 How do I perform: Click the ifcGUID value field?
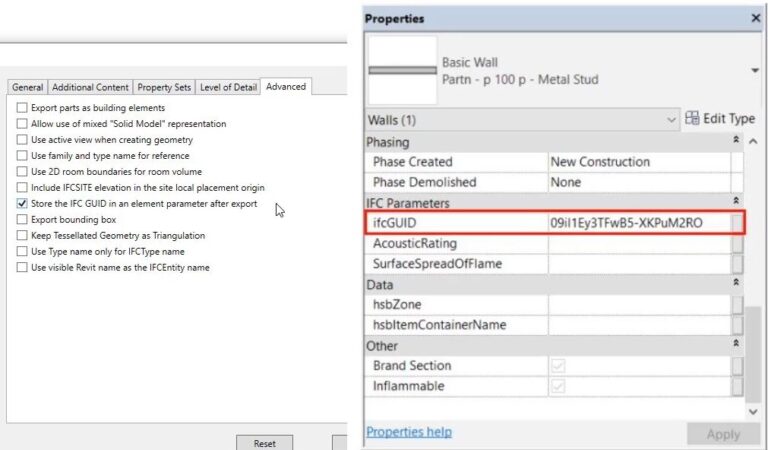tap(638, 222)
